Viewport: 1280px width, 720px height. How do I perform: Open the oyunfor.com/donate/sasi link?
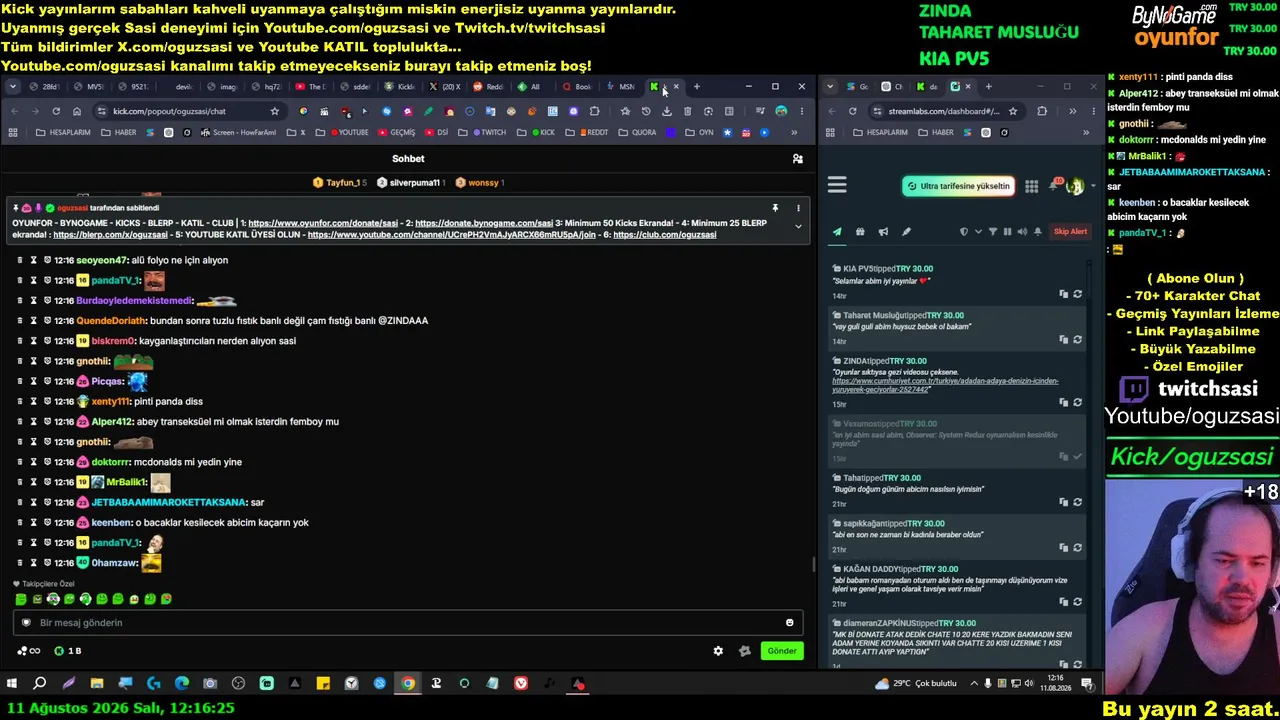tap(323, 223)
